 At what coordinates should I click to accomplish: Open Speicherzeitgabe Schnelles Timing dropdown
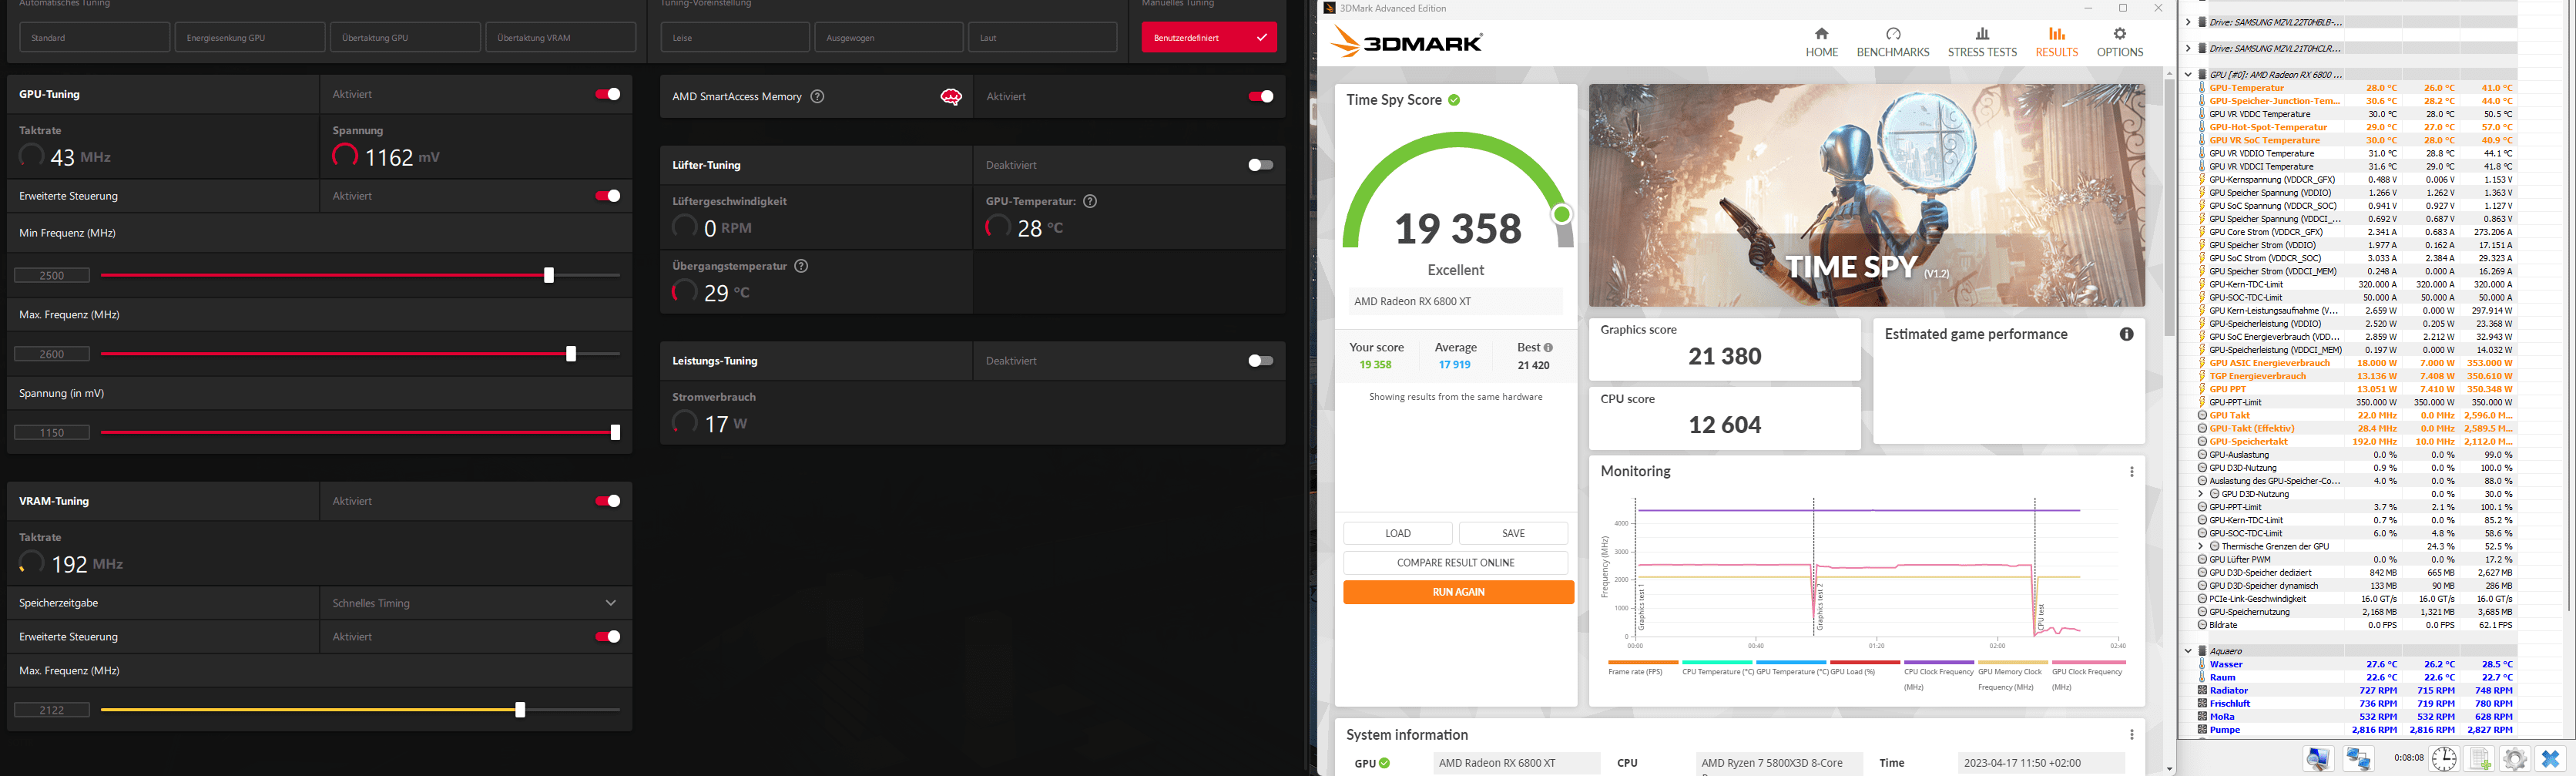[x=475, y=603]
